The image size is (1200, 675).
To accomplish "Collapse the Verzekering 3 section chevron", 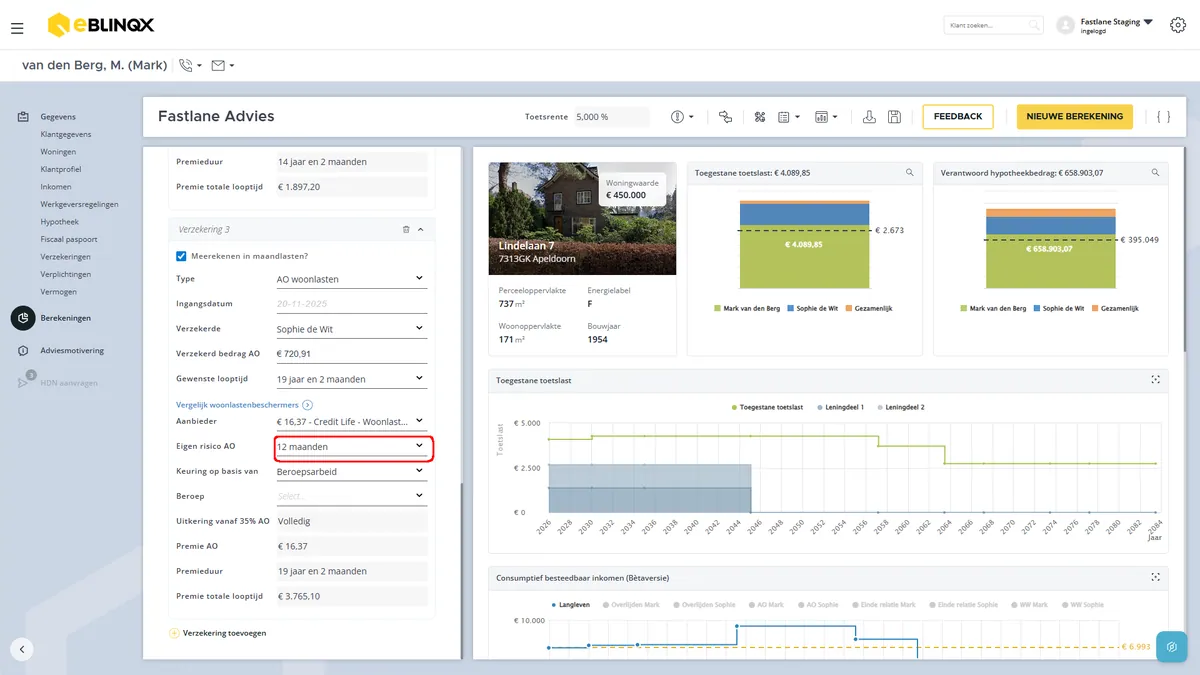I will click(421, 230).
